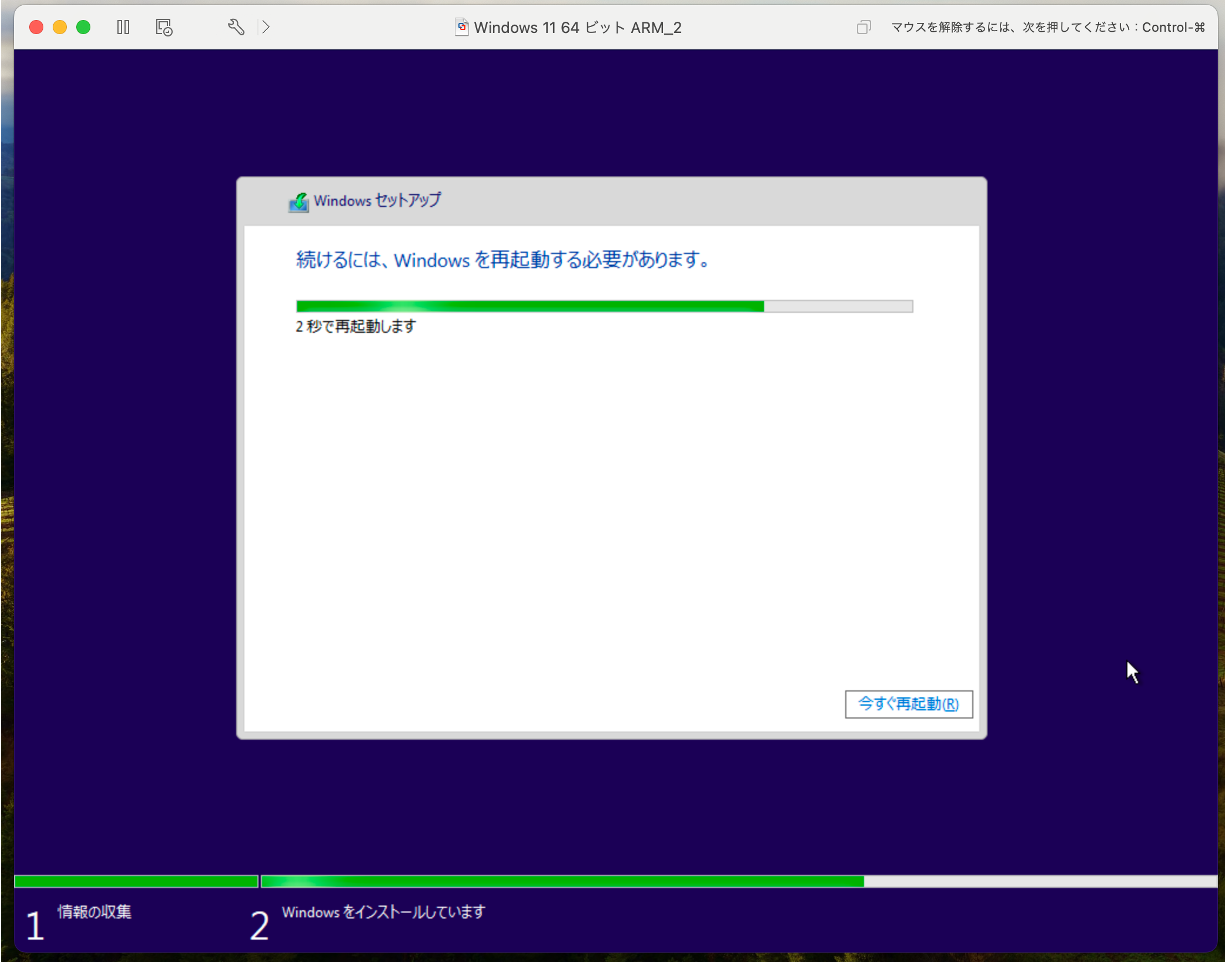Click the "Windows をインストールしています" step label

coord(383,912)
